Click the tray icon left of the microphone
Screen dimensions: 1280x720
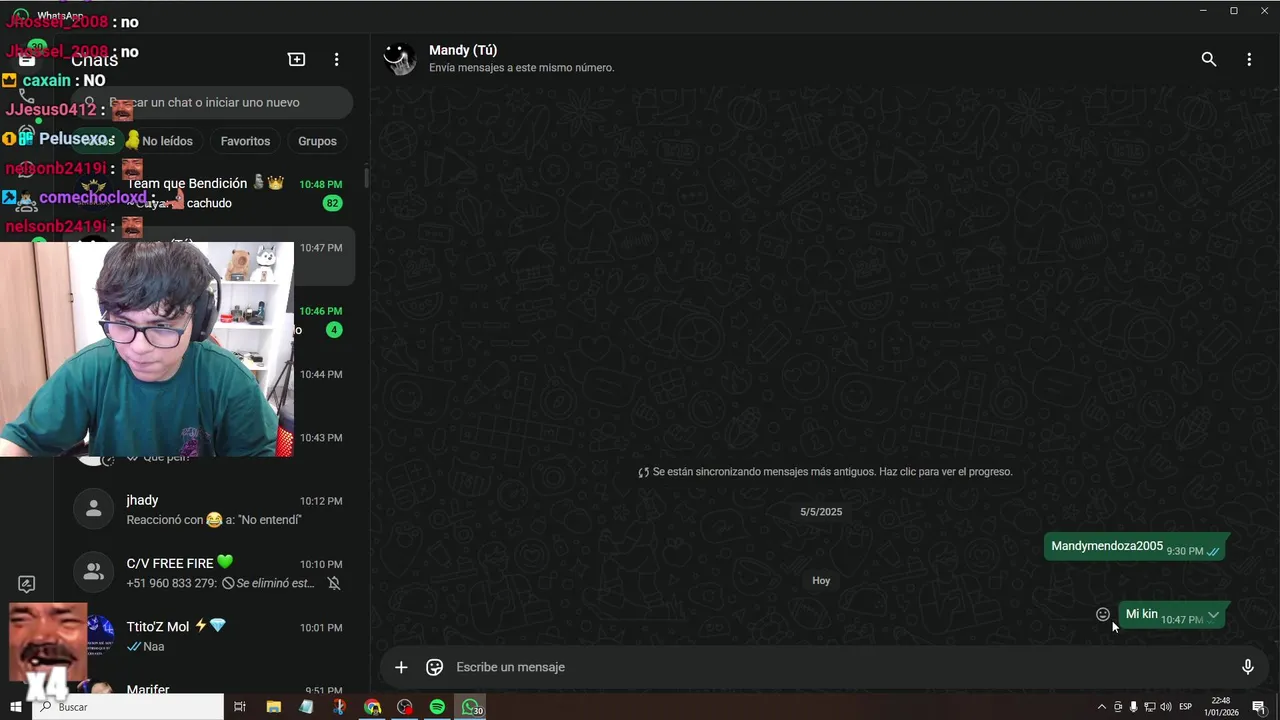click(1118, 707)
